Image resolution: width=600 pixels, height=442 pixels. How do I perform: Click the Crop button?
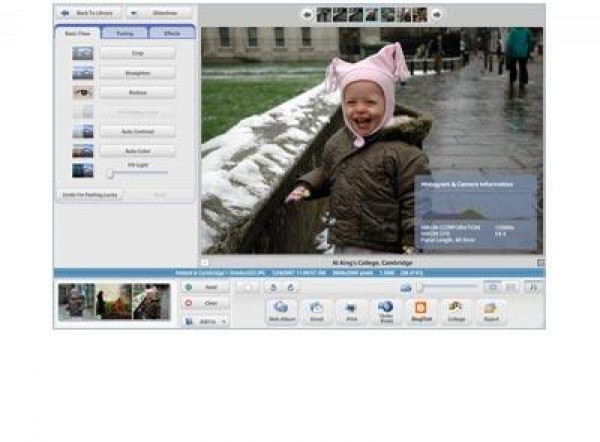point(137,52)
